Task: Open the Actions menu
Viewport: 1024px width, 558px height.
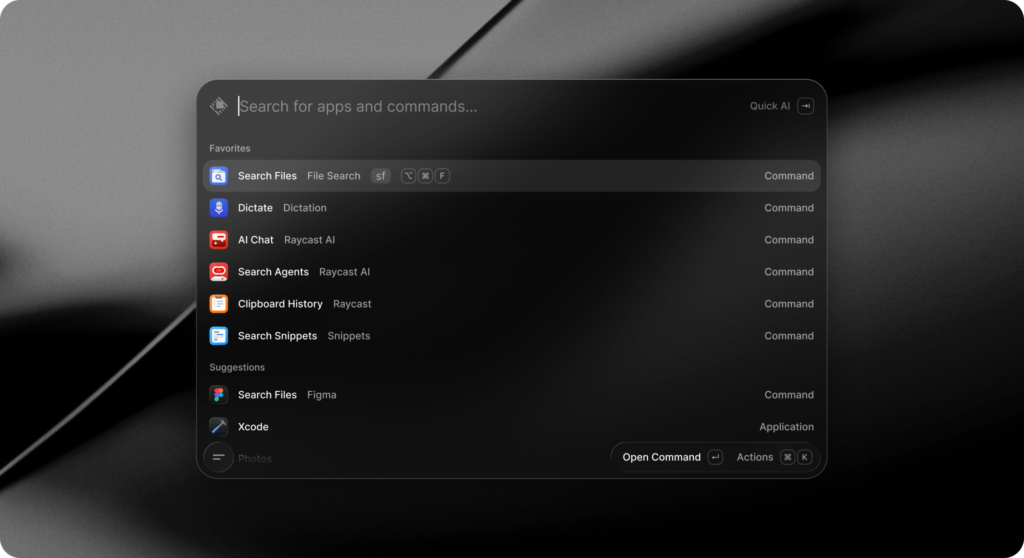Action: click(x=754, y=457)
